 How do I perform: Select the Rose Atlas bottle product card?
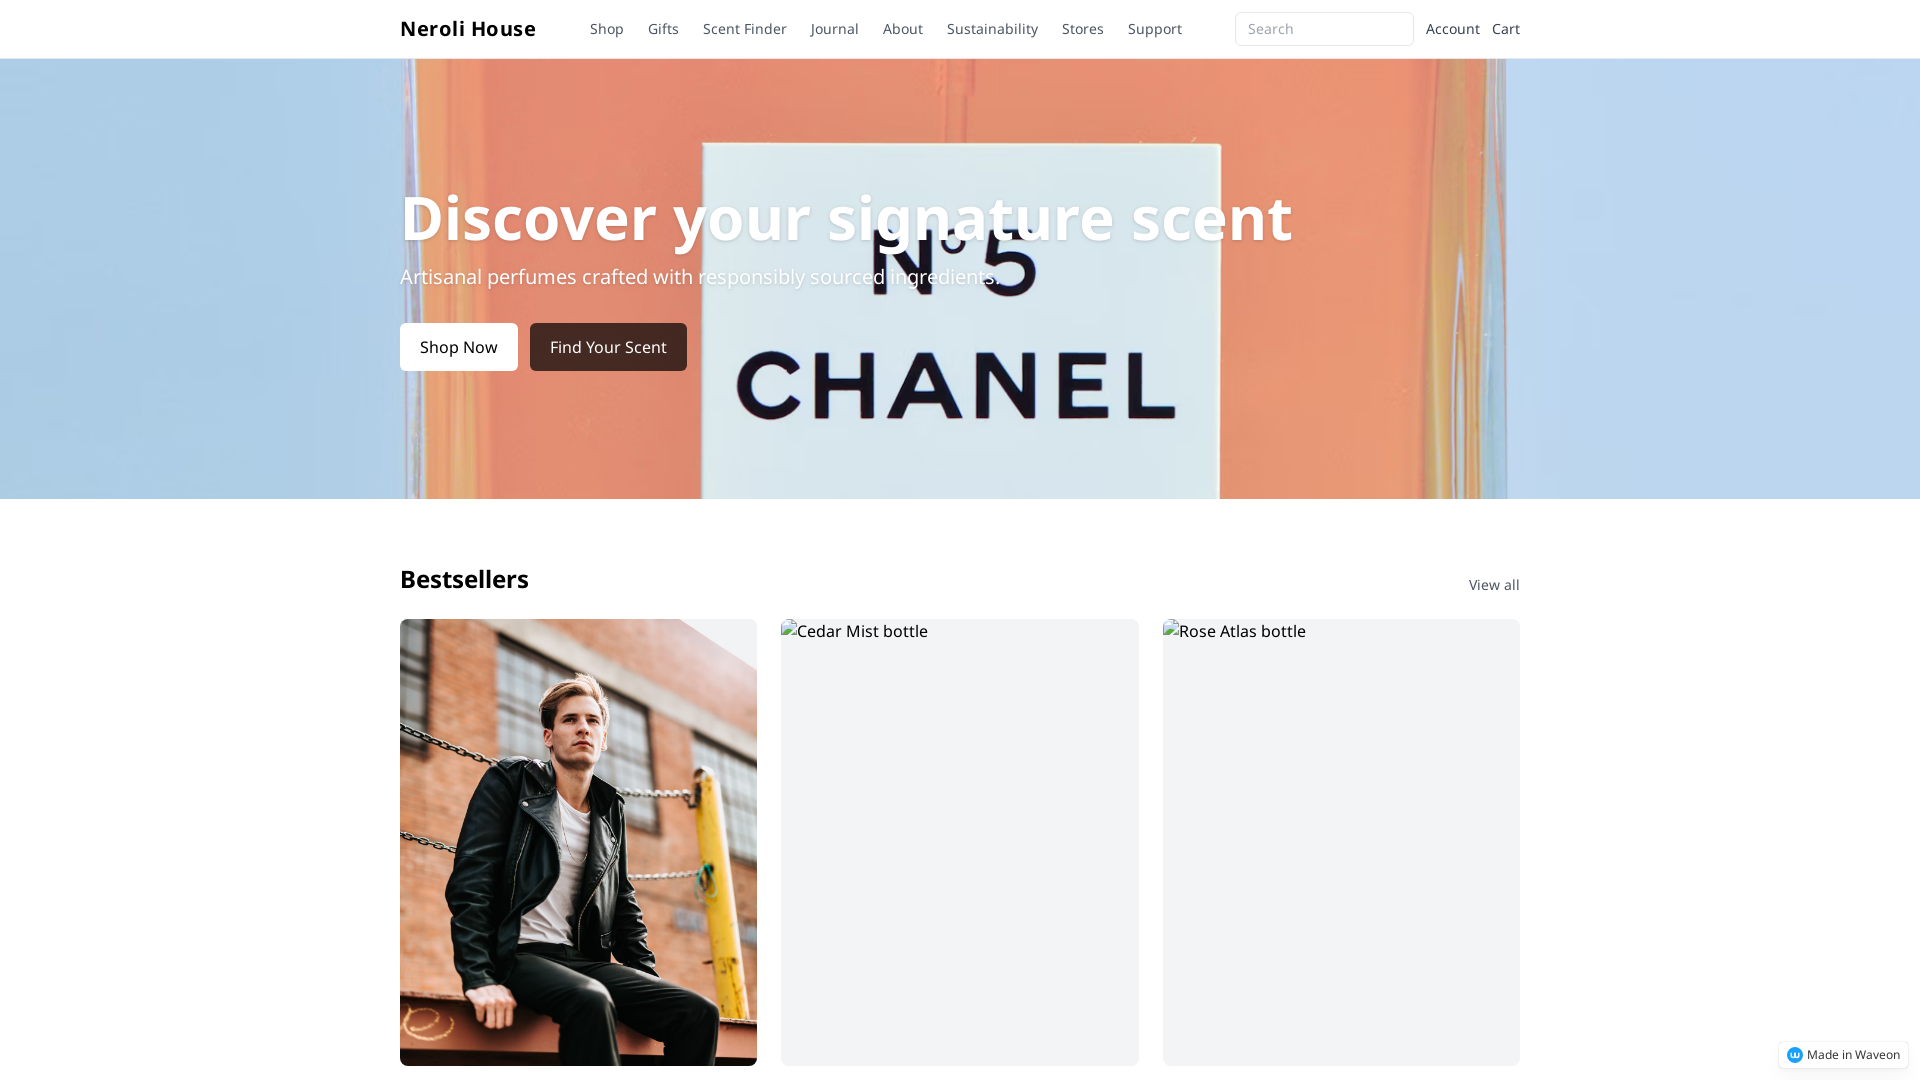[1340, 842]
